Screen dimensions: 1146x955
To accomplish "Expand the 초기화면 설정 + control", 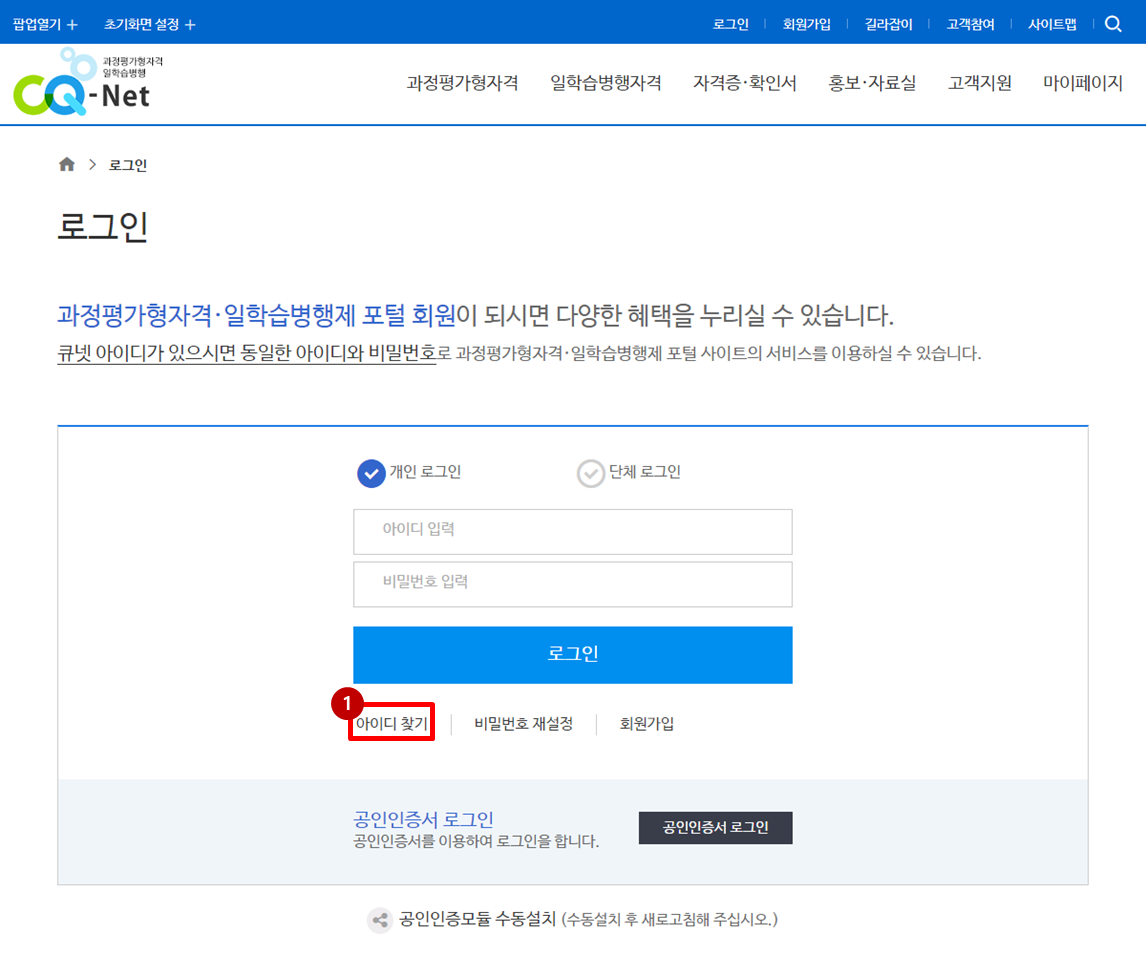I will click(149, 24).
